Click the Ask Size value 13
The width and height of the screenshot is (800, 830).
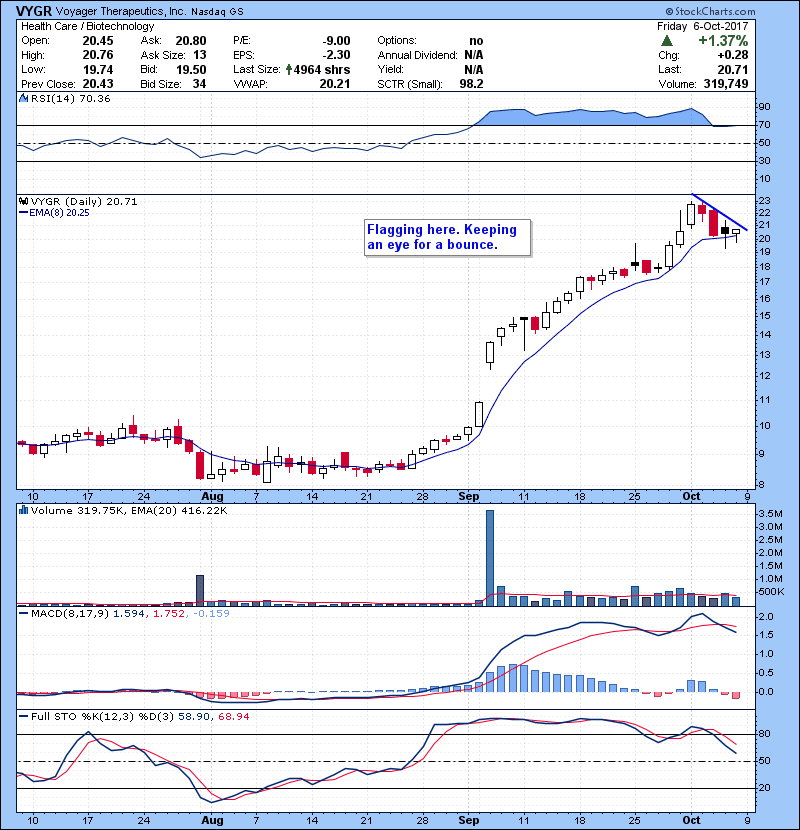200,55
